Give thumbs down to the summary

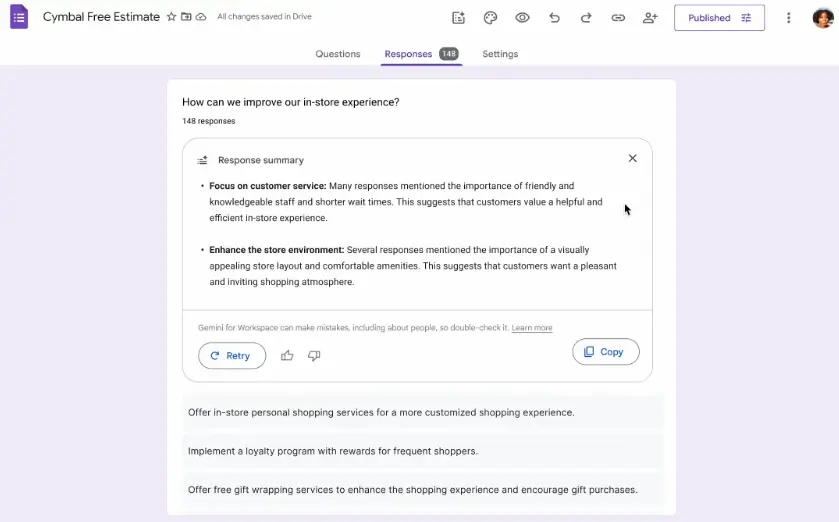pos(314,356)
